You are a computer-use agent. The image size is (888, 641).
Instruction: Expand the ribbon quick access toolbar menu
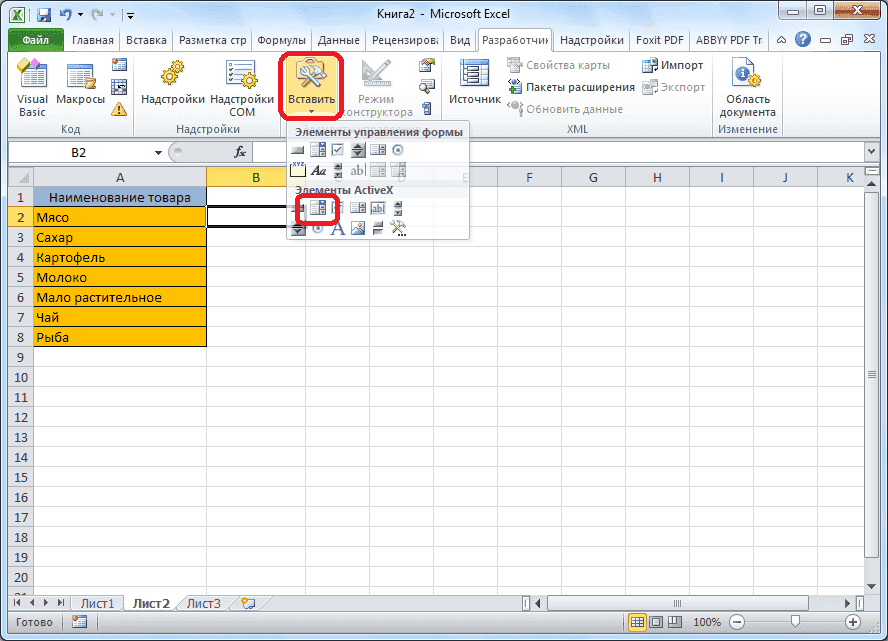pyautogui.click(x=130, y=17)
